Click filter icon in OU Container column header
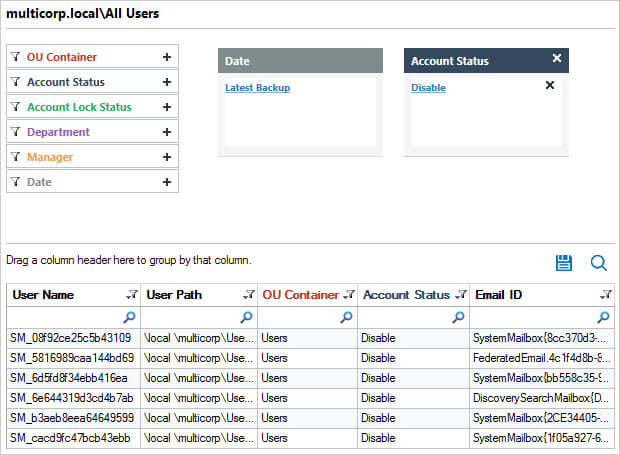 click(348, 295)
